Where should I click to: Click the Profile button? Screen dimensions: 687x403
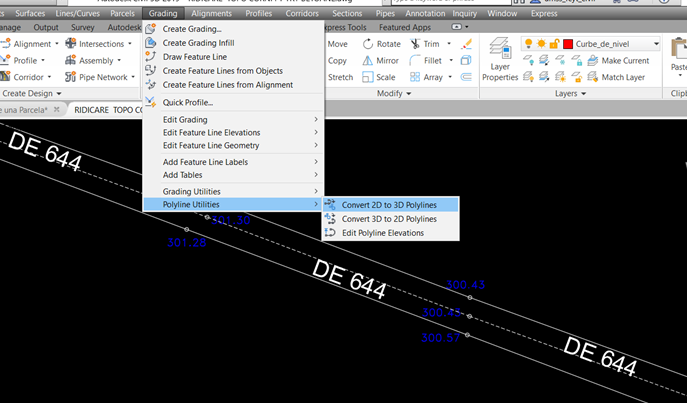21,60
